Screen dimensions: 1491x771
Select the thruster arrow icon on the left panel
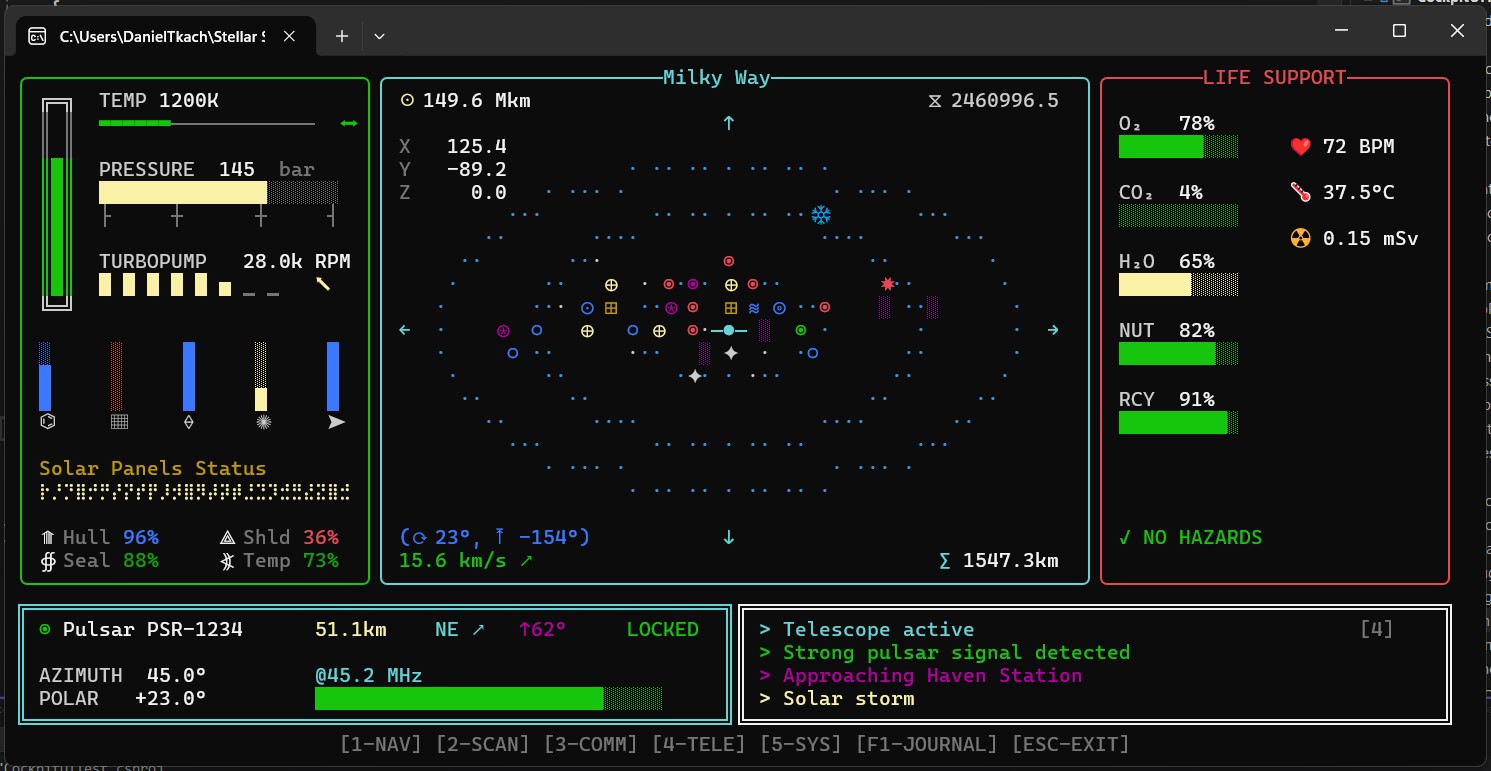pyautogui.click(x=335, y=422)
